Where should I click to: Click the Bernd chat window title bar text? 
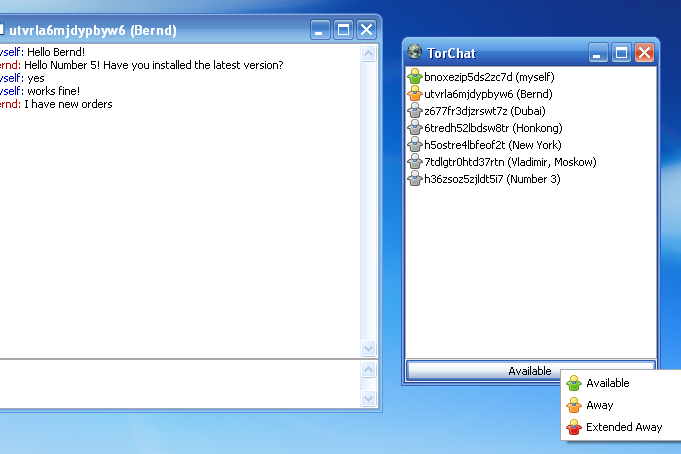(x=93, y=30)
